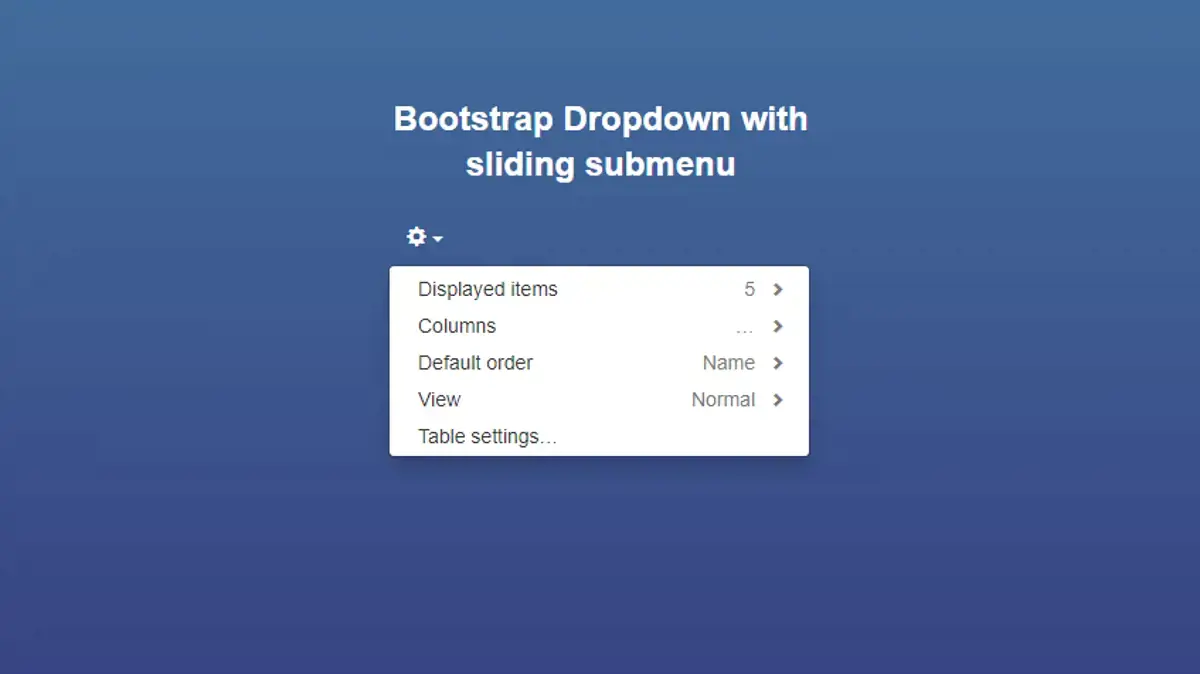1200x674 pixels.
Task: Toggle the caret beside the gear icon
Action: 438,239
